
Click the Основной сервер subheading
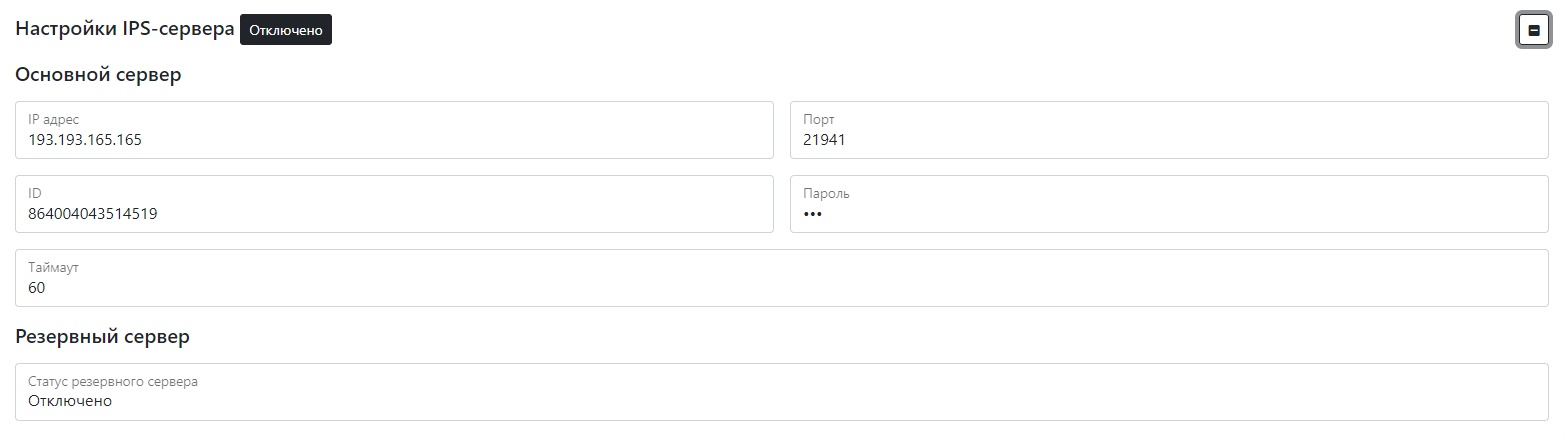(98, 75)
